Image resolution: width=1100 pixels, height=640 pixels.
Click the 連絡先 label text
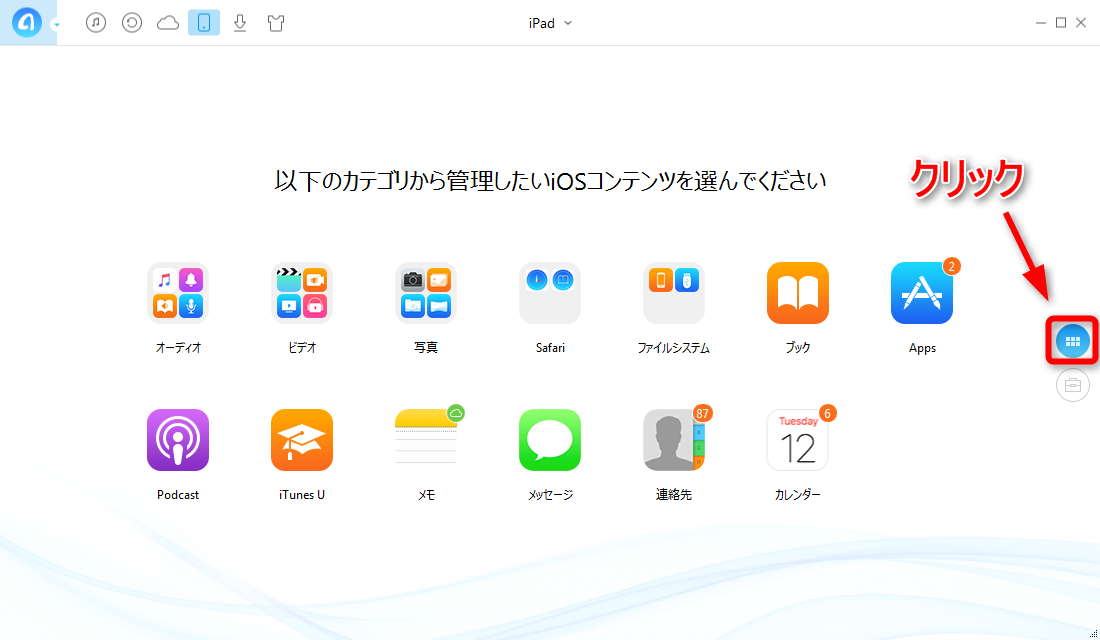[673, 495]
